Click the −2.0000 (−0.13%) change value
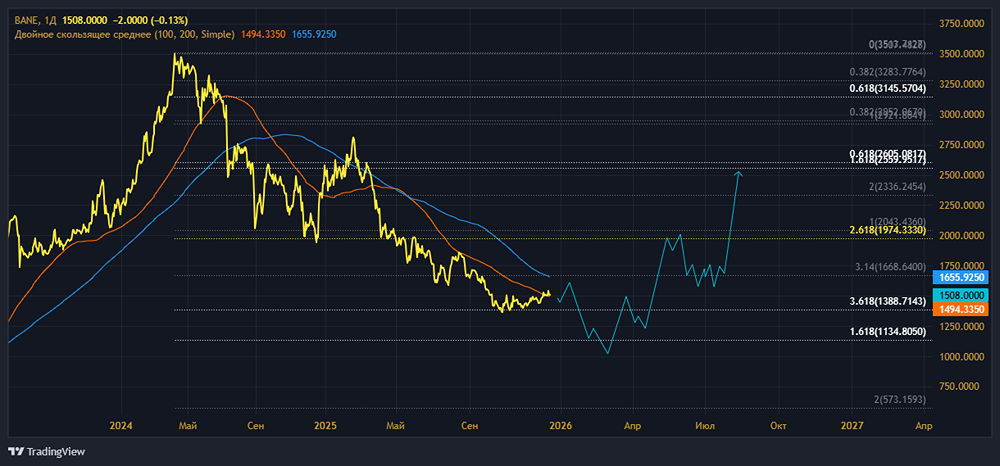The image size is (1000, 466). click(153, 20)
